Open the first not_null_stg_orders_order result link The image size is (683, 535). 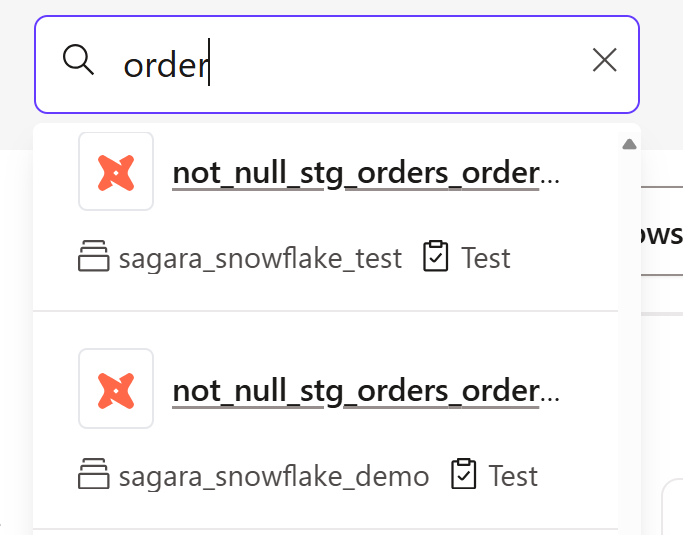point(366,173)
